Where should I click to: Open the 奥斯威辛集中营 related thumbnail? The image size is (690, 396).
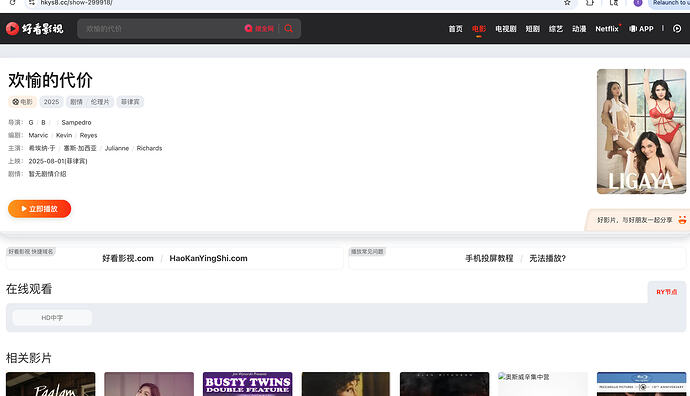coord(543,384)
